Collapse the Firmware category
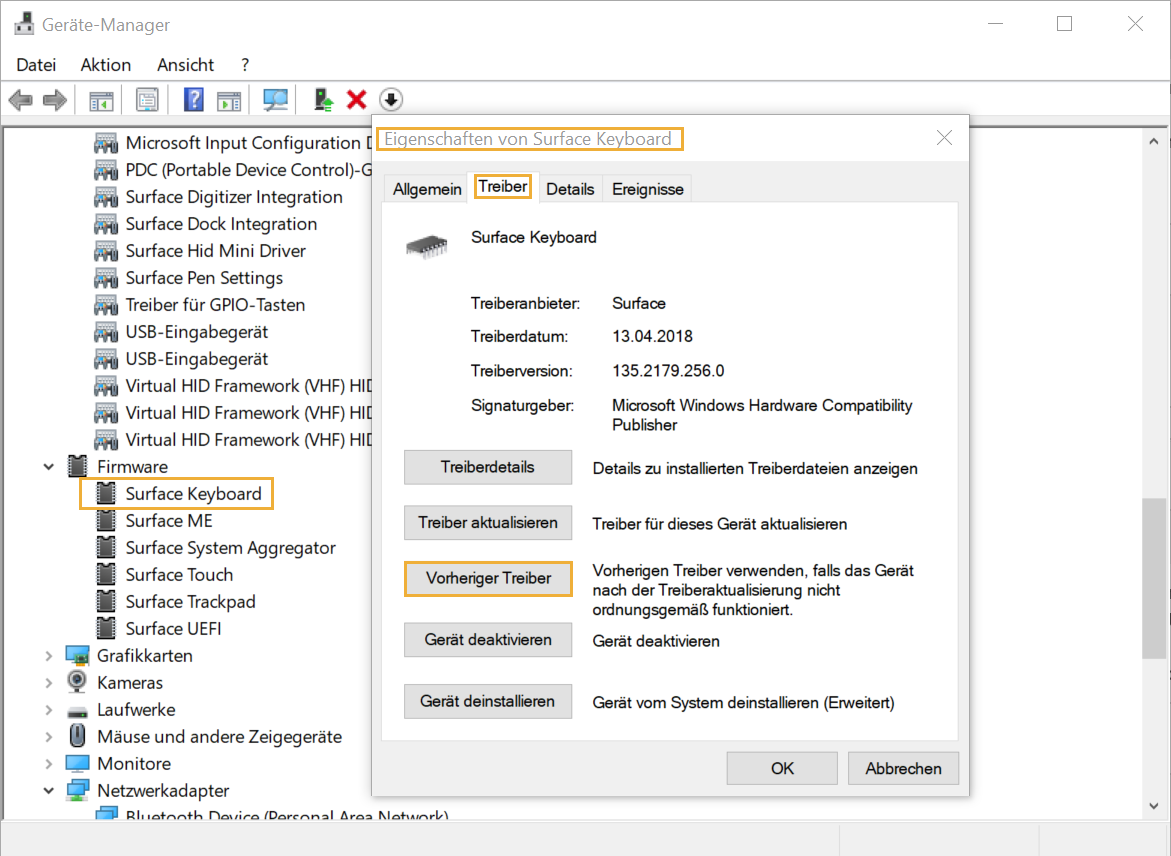The image size is (1171, 856). 48,466
